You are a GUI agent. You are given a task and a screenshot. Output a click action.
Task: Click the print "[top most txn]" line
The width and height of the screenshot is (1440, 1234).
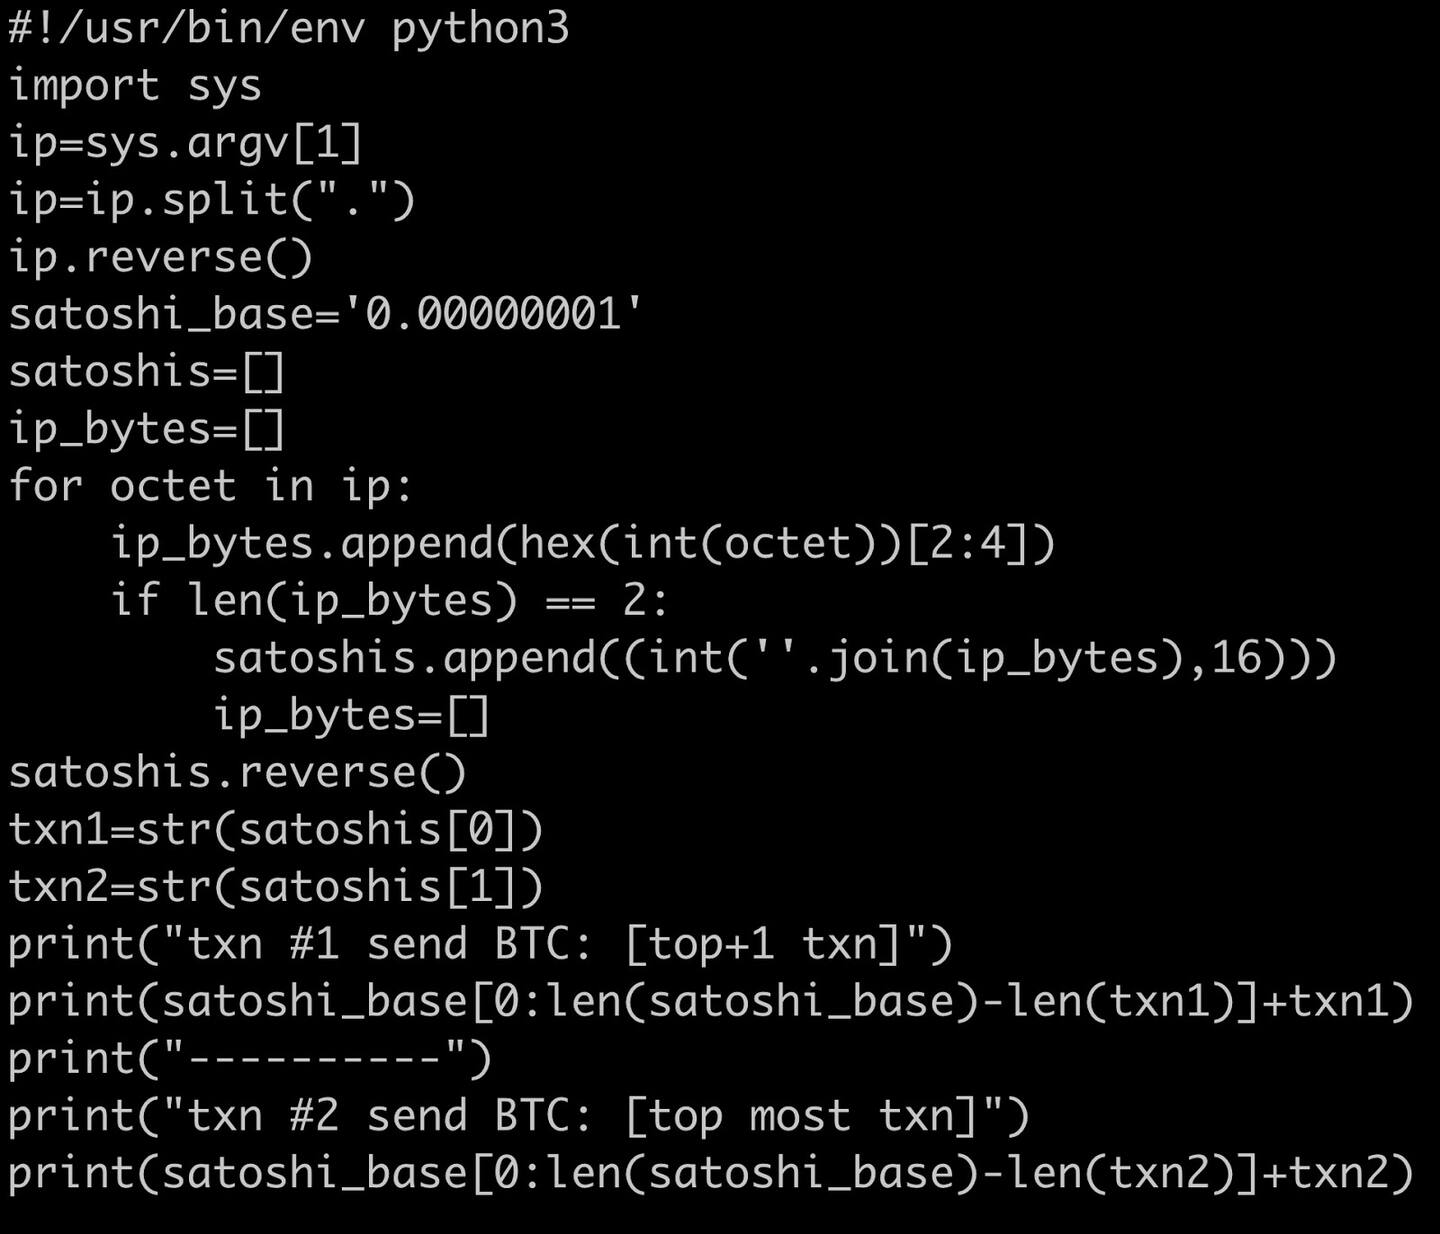click(518, 1116)
